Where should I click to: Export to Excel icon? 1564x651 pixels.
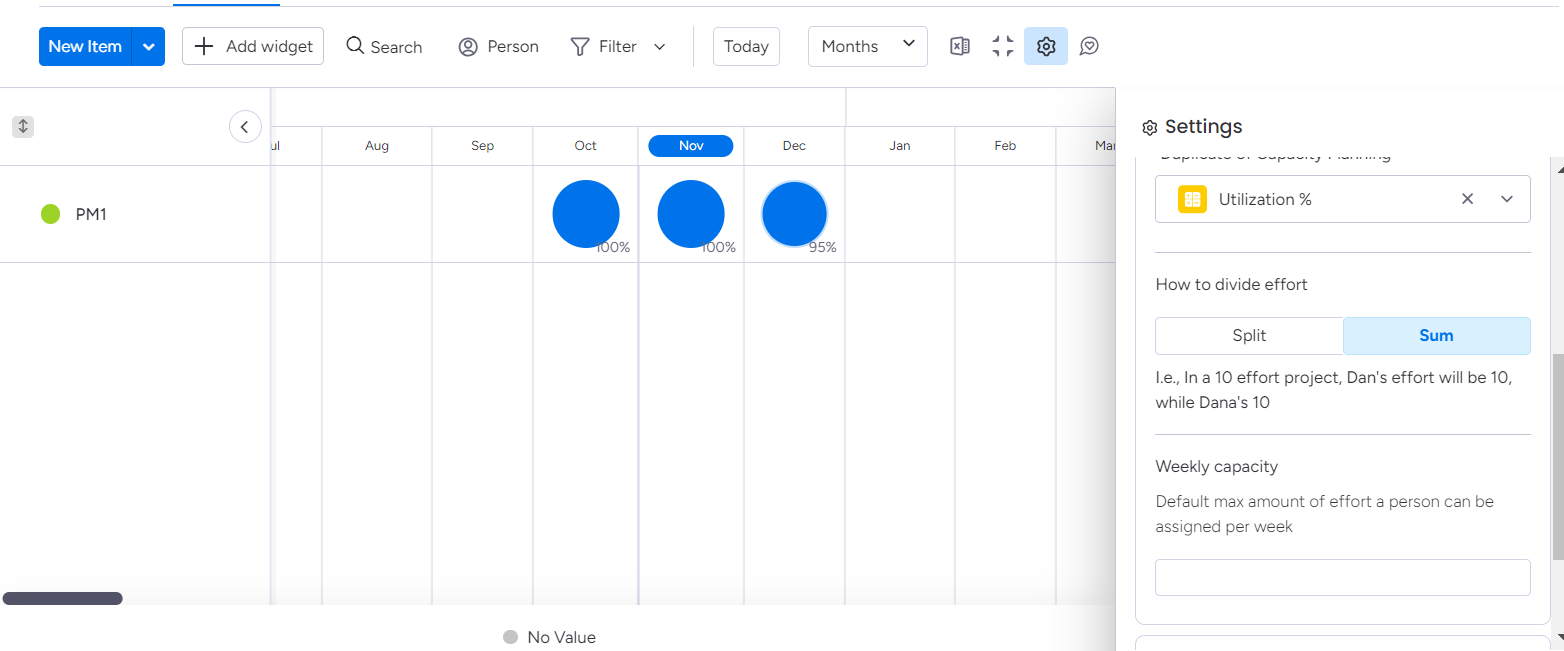coord(960,46)
